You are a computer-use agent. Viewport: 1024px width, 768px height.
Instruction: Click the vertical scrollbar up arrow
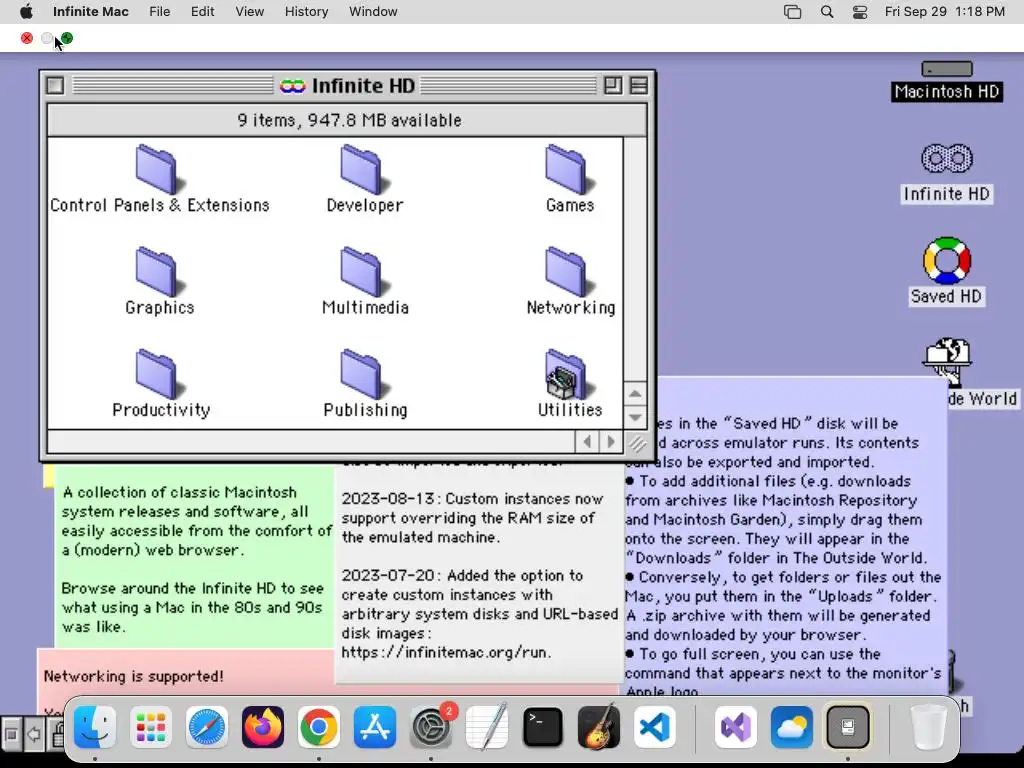pos(635,394)
